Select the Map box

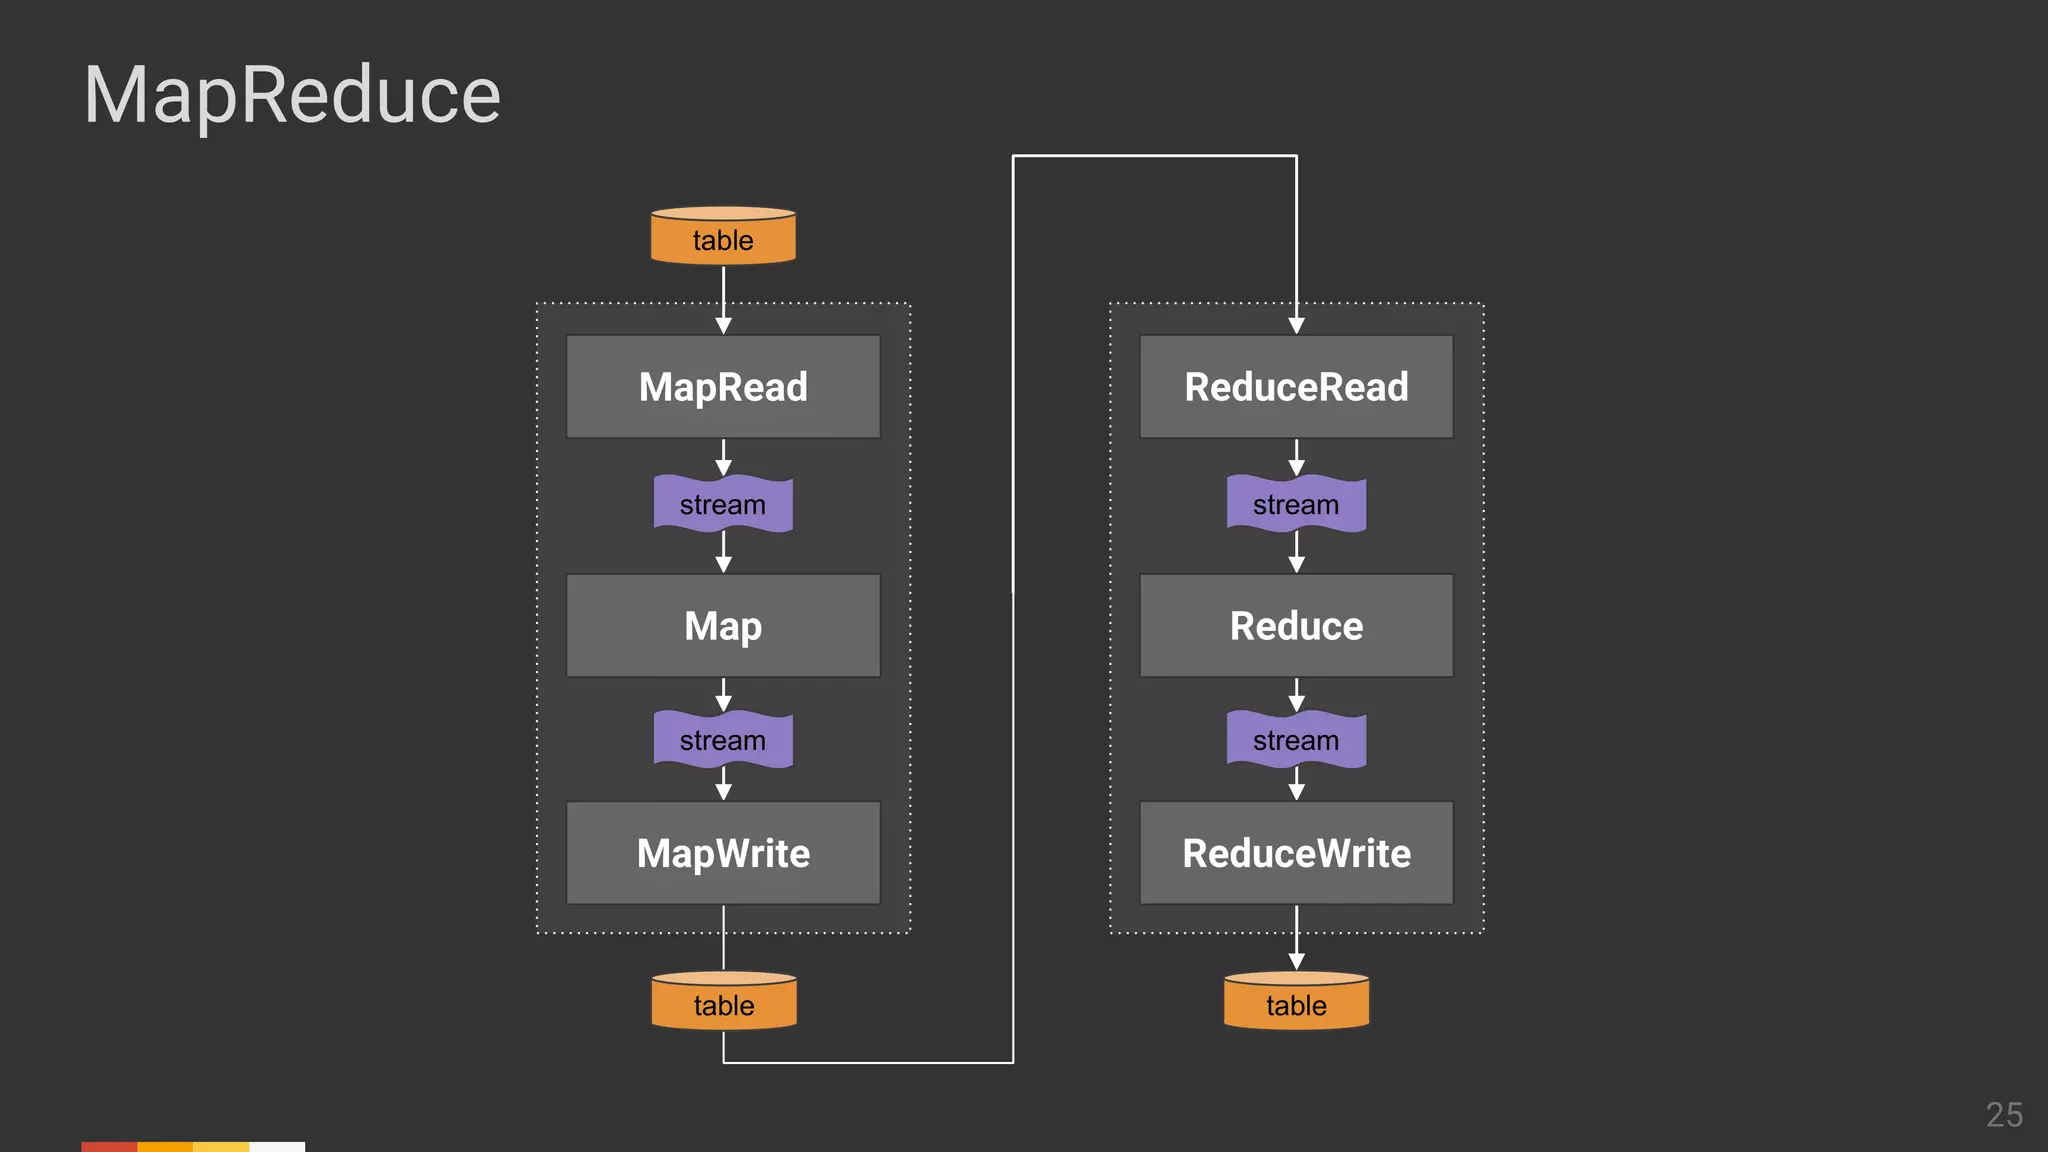(x=723, y=626)
